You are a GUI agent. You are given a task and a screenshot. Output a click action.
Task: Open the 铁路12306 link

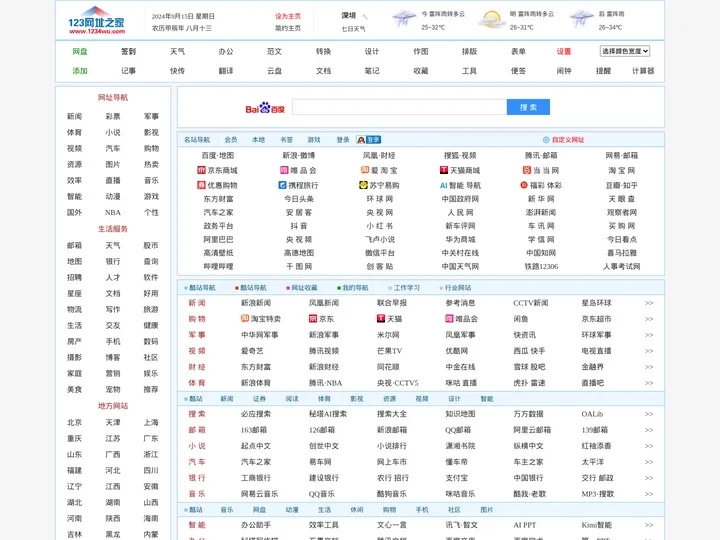[x=541, y=266]
